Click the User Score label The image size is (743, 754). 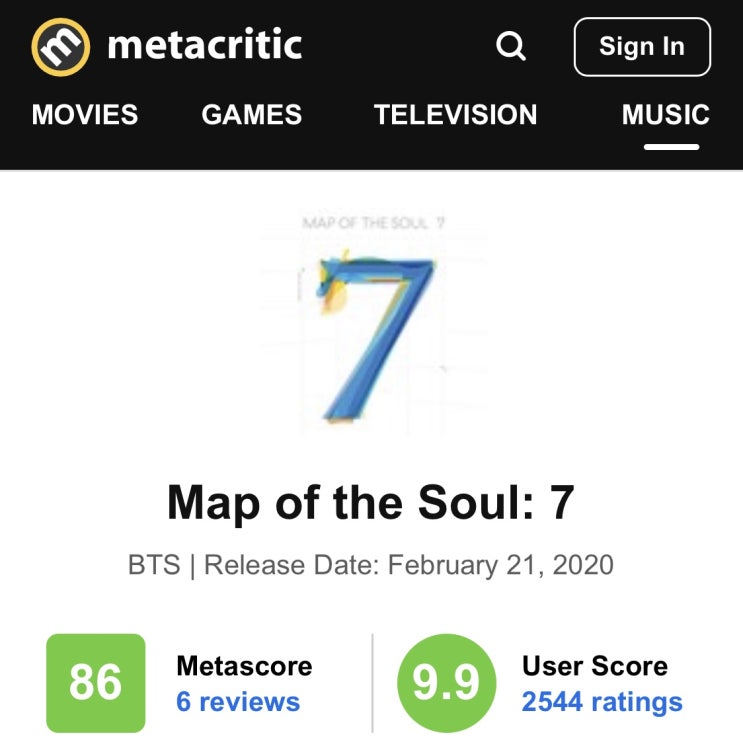click(595, 666)
